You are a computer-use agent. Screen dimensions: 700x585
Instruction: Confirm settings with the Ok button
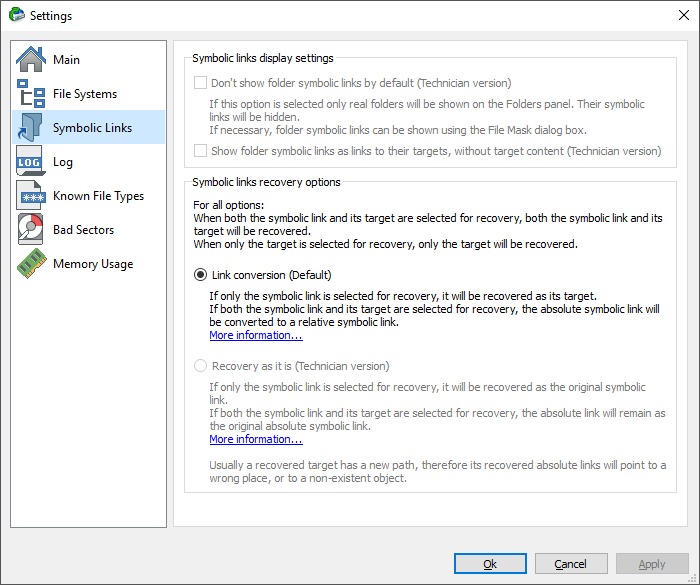tap(490, 564)
